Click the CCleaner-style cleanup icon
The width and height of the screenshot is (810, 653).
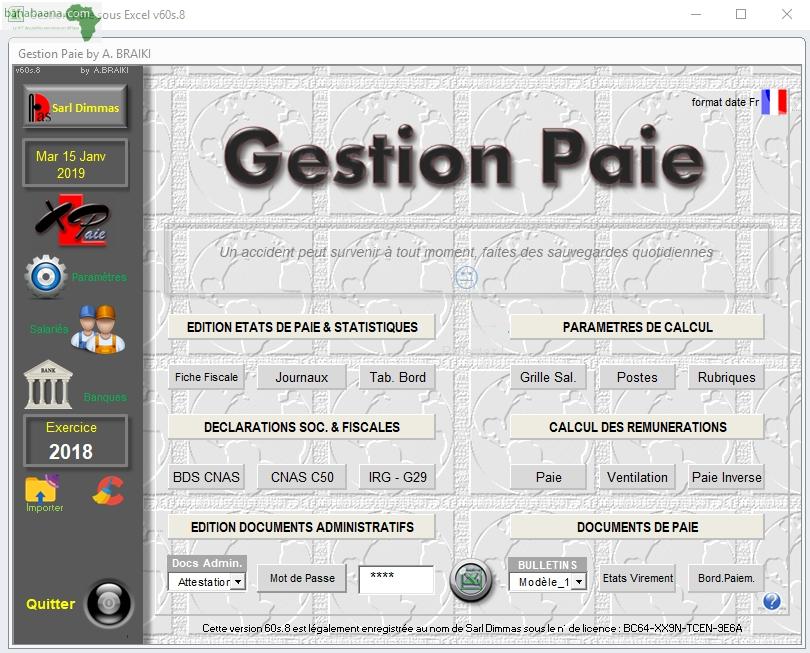click(x=108, y=490)
